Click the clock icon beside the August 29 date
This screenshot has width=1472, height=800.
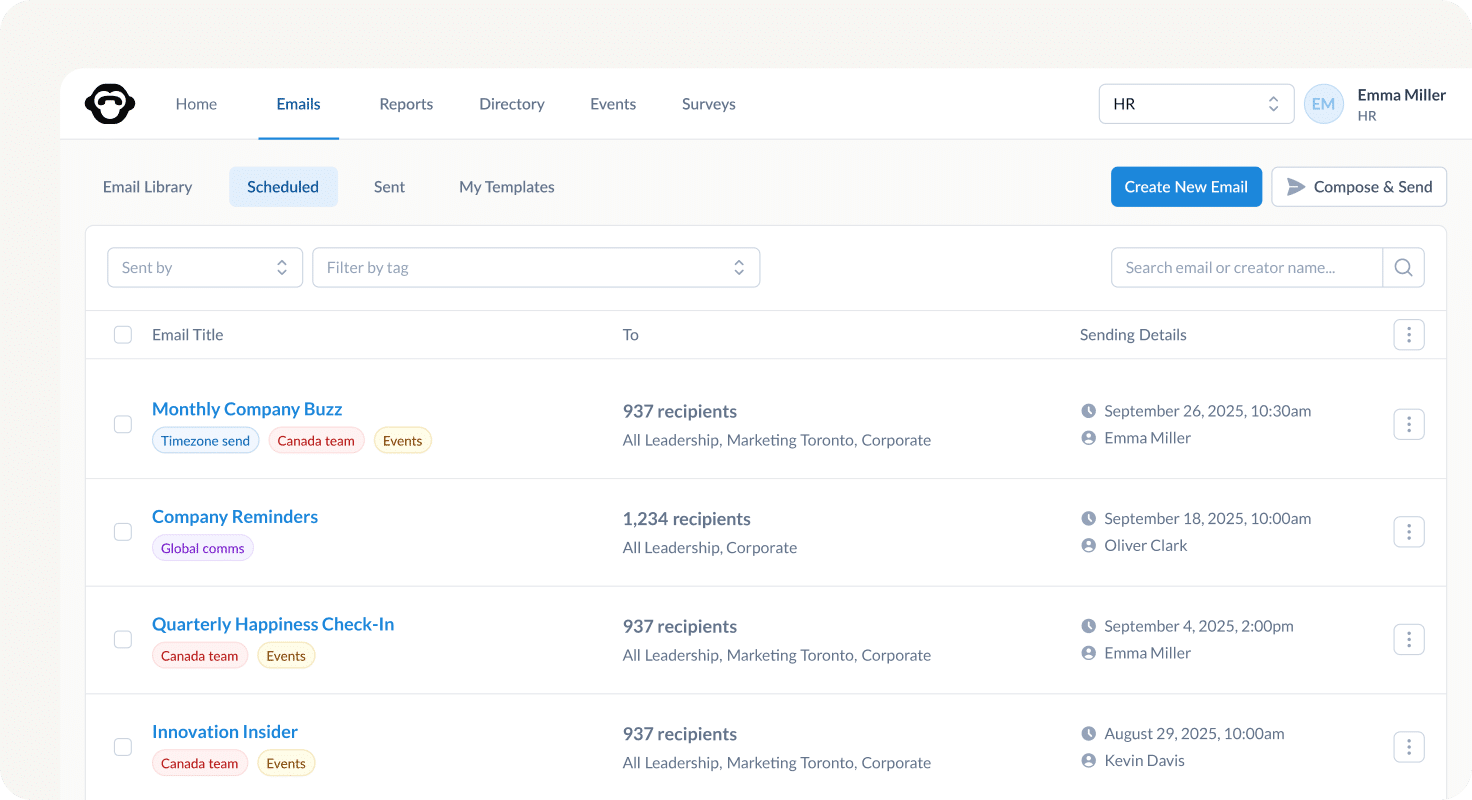[x=1089, y=733]
